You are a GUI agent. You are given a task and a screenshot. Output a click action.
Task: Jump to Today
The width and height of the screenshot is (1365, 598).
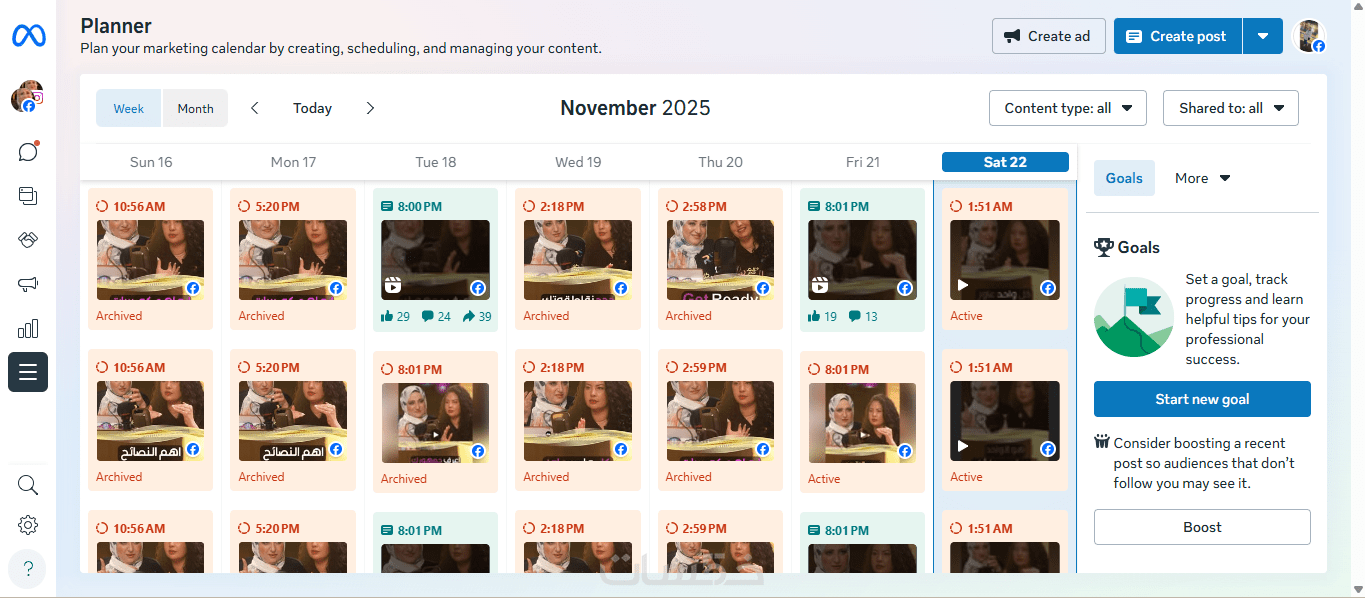(x=312, y=108)
